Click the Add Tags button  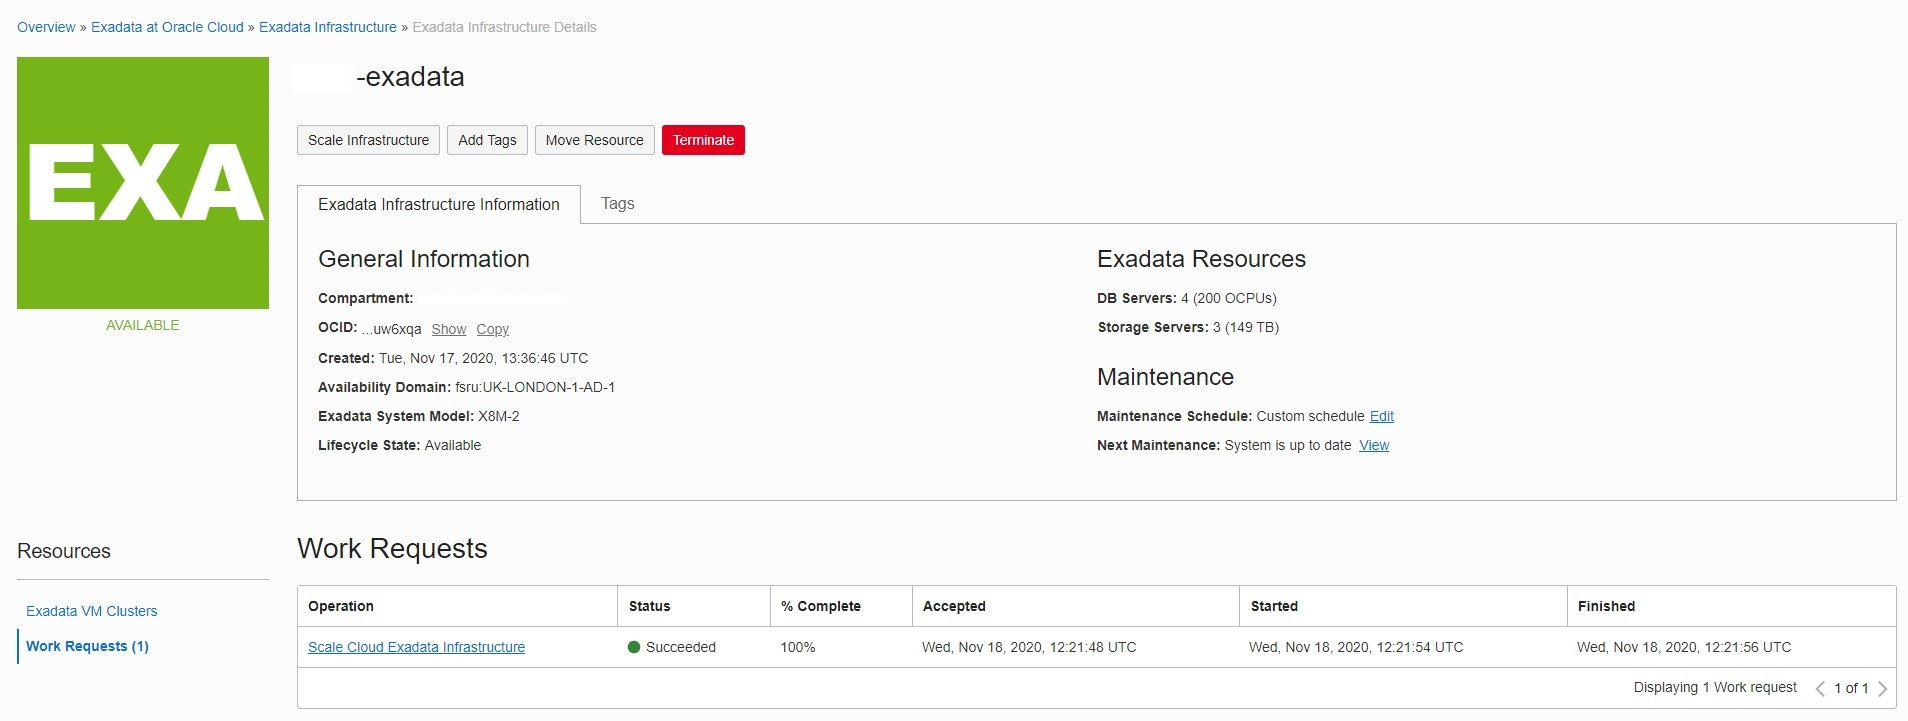tap(487, 140)
